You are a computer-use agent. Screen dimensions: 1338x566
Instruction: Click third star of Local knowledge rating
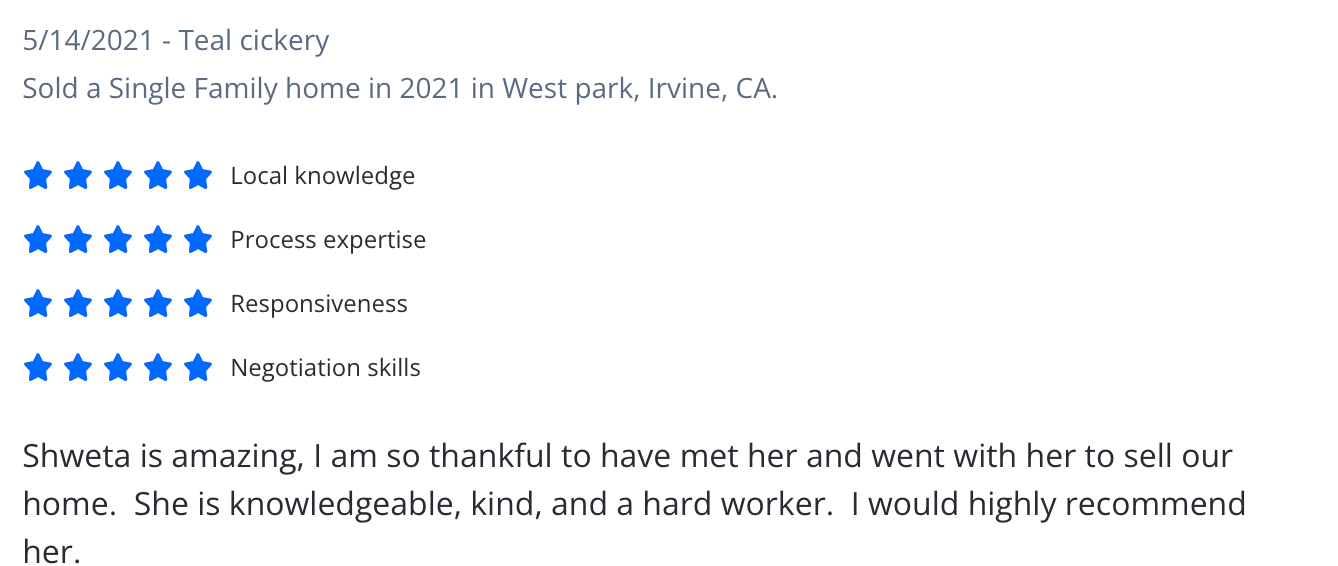(118, 176)
